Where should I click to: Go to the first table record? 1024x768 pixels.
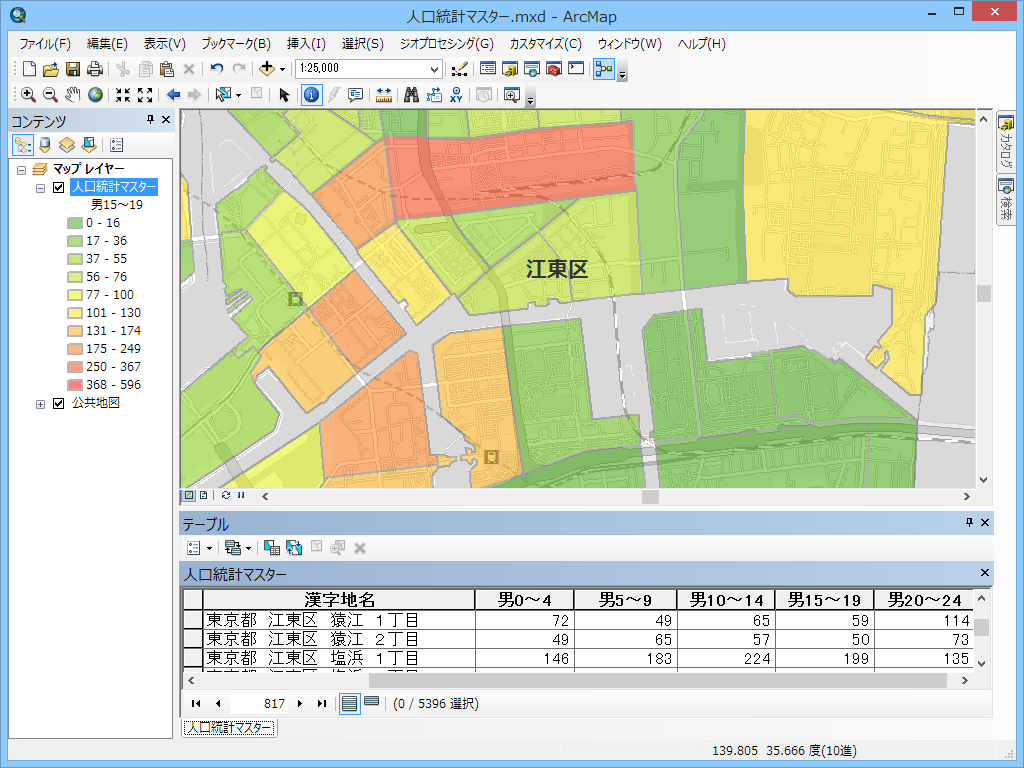(196, 703)
